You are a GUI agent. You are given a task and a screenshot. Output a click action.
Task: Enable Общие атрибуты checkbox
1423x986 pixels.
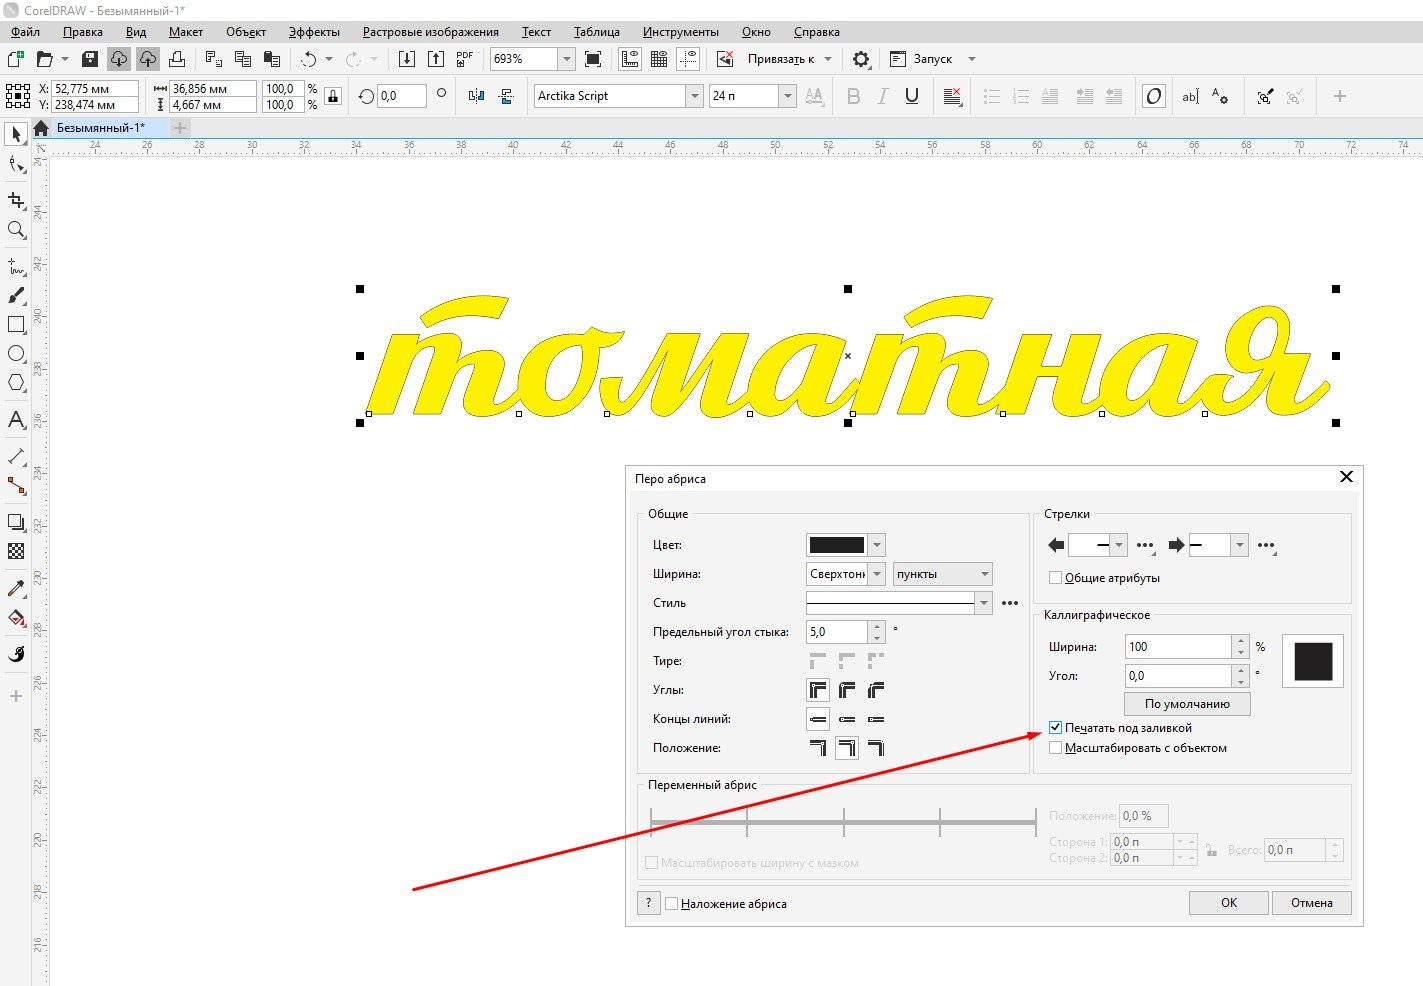(x=1055, y=578)
